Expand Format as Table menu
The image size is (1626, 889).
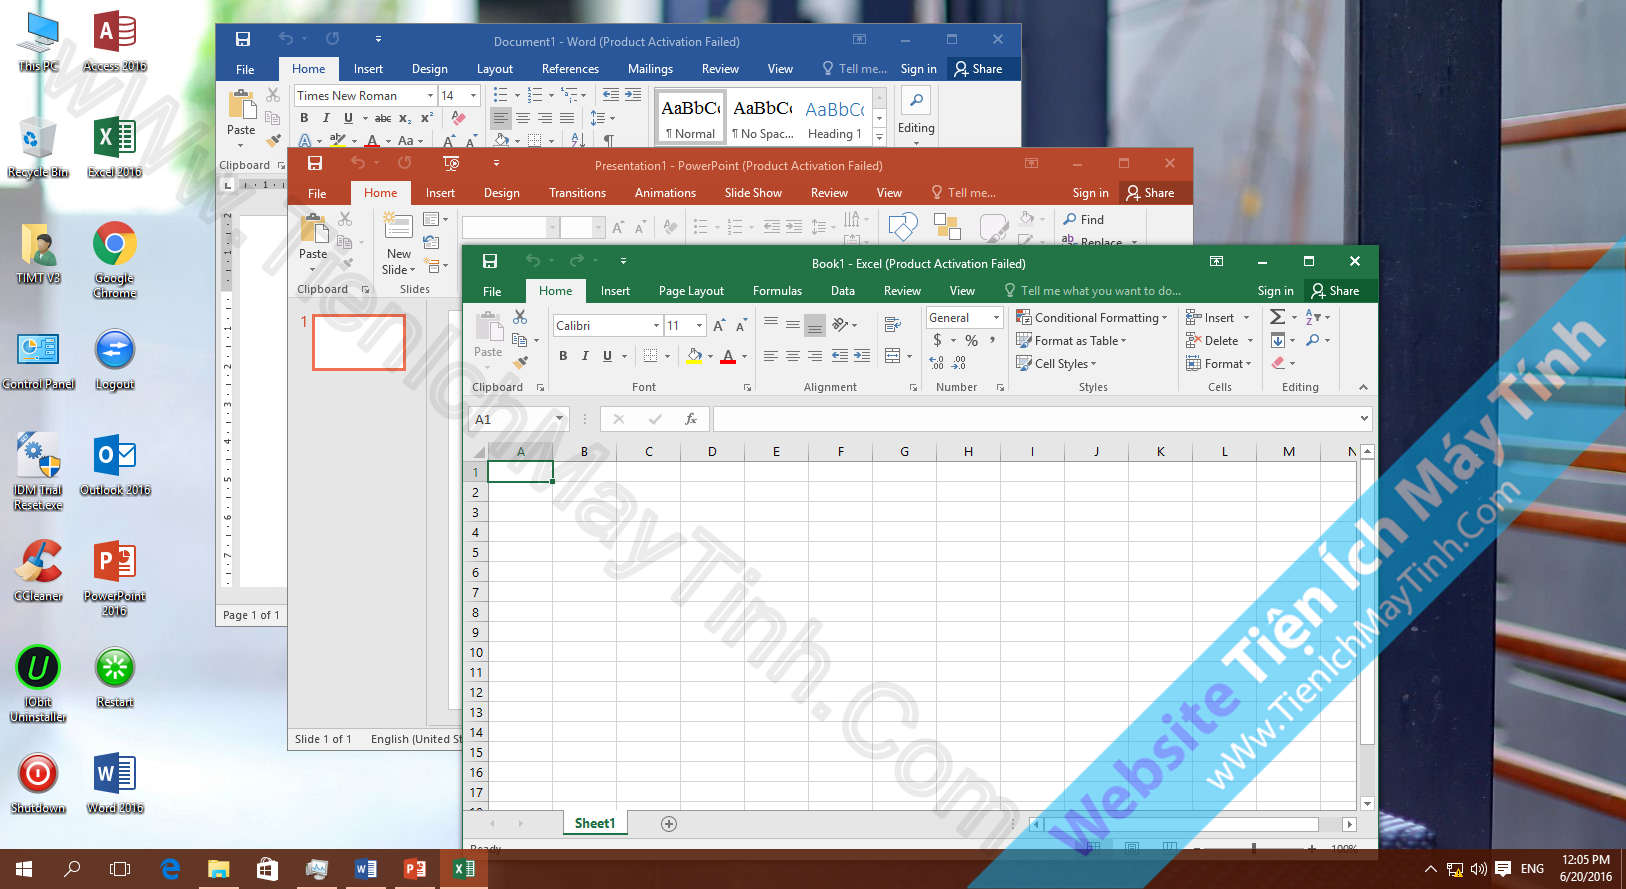point(1072,341)
